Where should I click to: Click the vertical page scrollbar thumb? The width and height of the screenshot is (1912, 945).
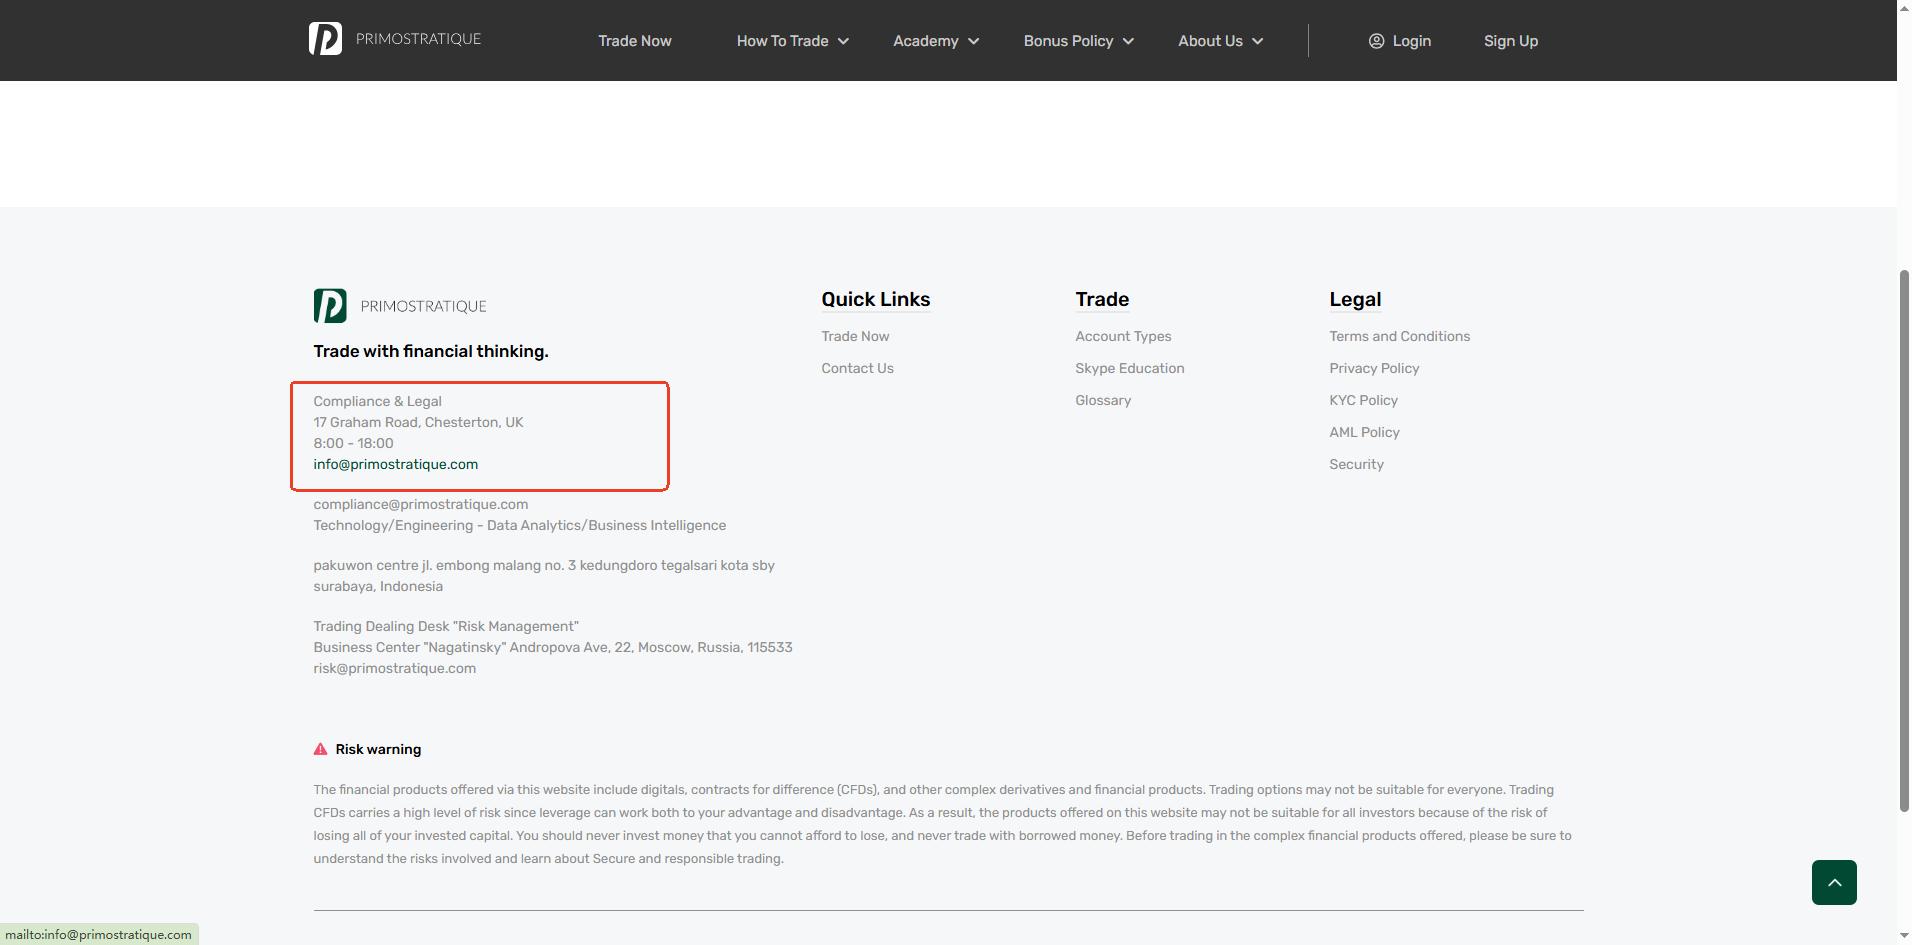(x=1904, y=540)
